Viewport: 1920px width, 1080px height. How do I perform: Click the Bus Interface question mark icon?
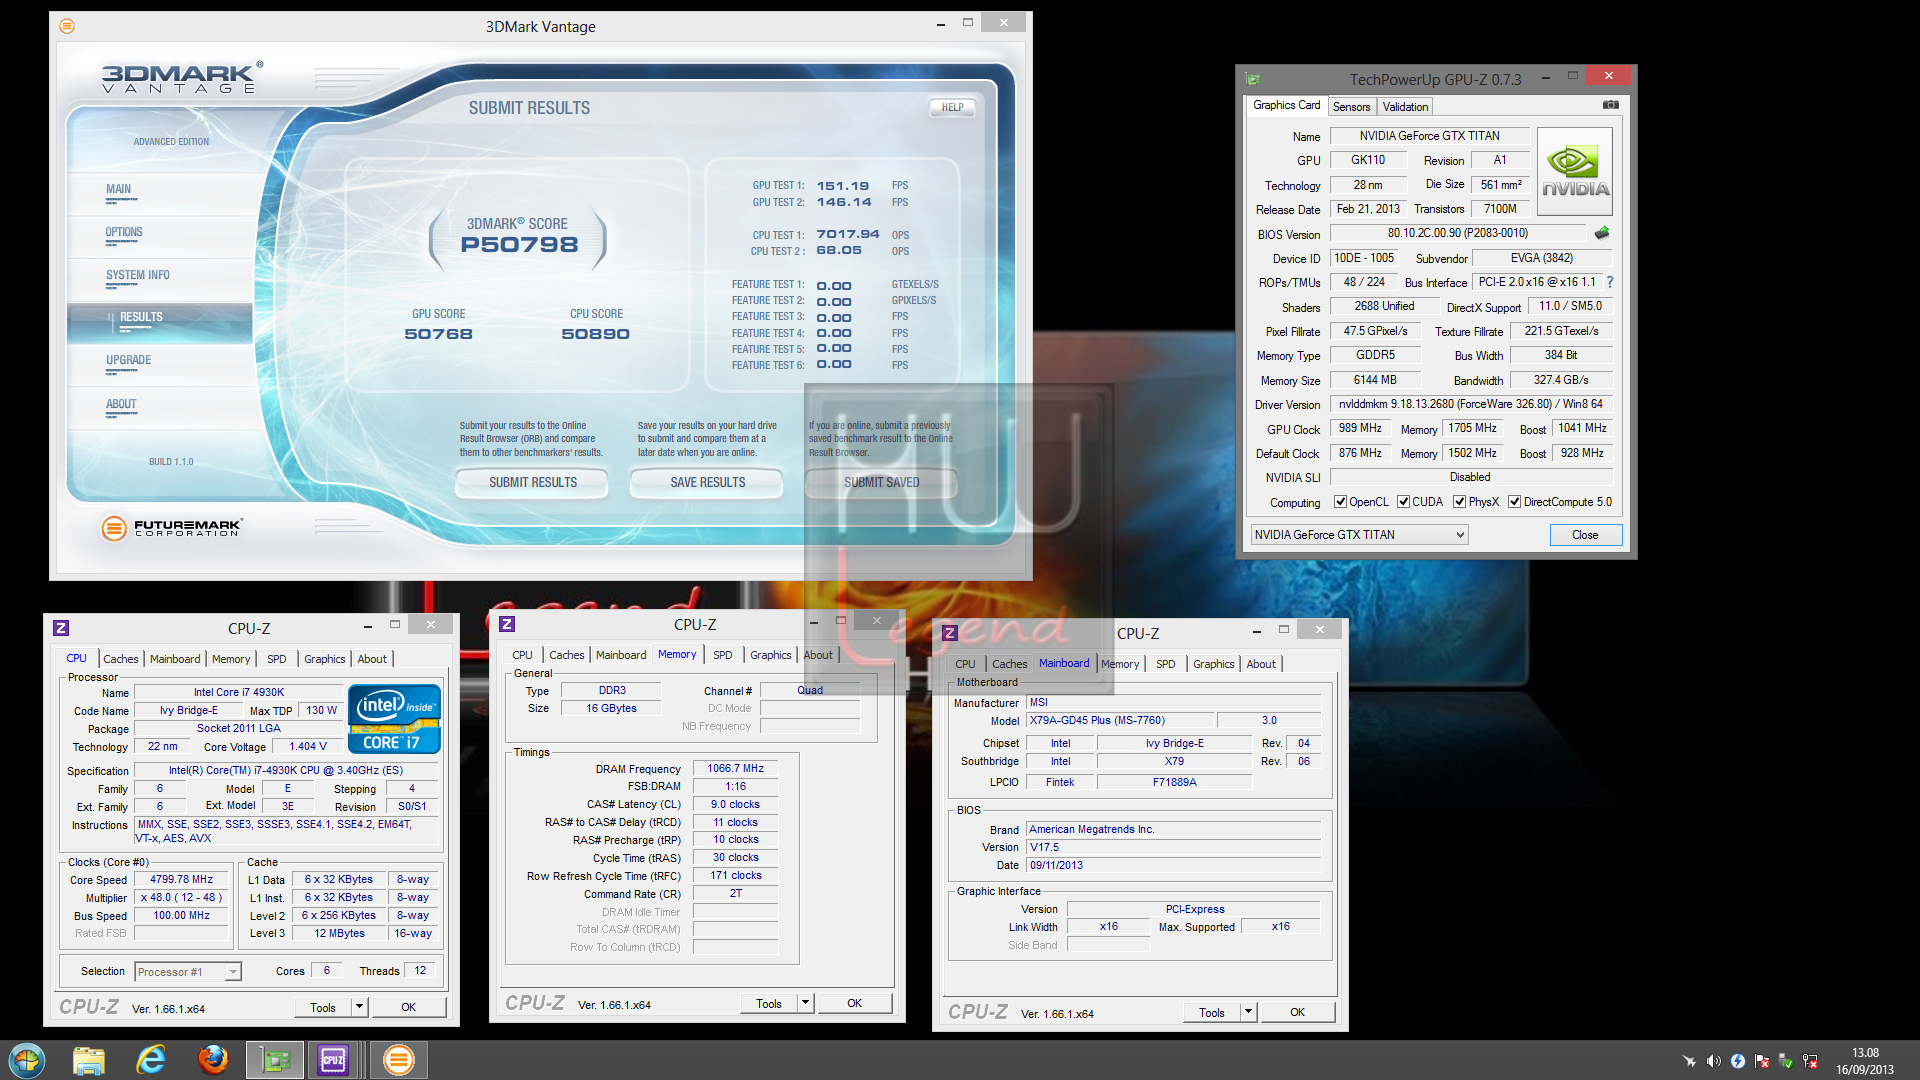tap(1610, 282)
